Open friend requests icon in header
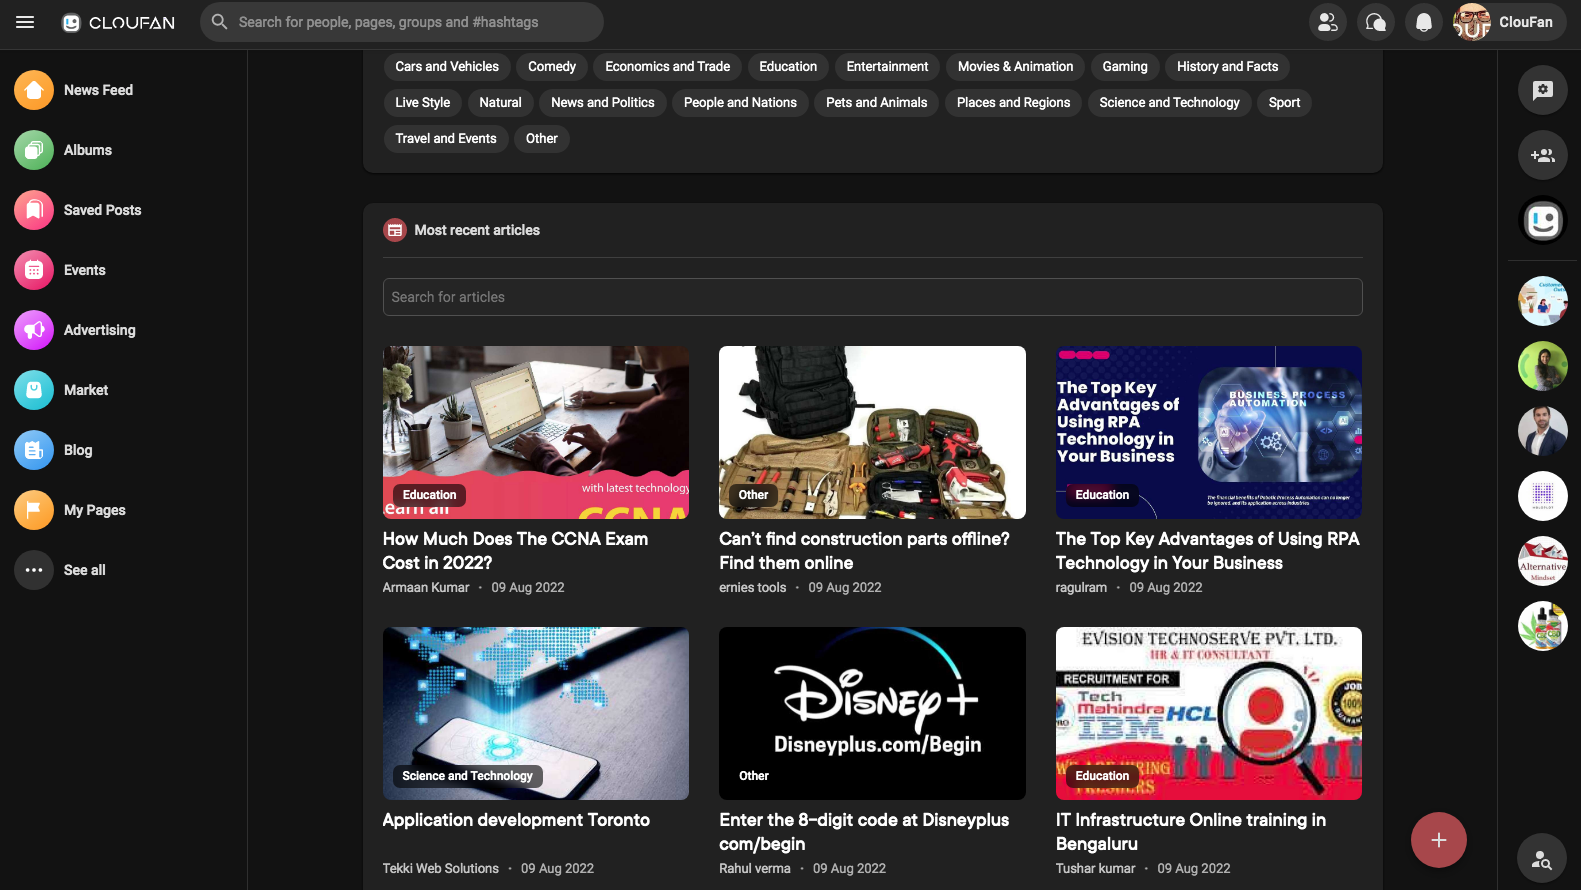Image resolution: width=1581 pixels, height=890 pixels. pyautogui.click(x=1328, y=22)
